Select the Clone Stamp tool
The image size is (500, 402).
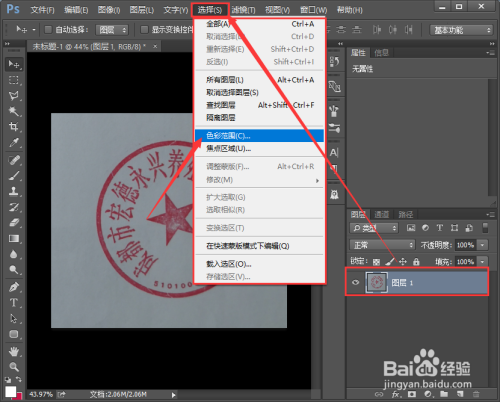[14, 191]
